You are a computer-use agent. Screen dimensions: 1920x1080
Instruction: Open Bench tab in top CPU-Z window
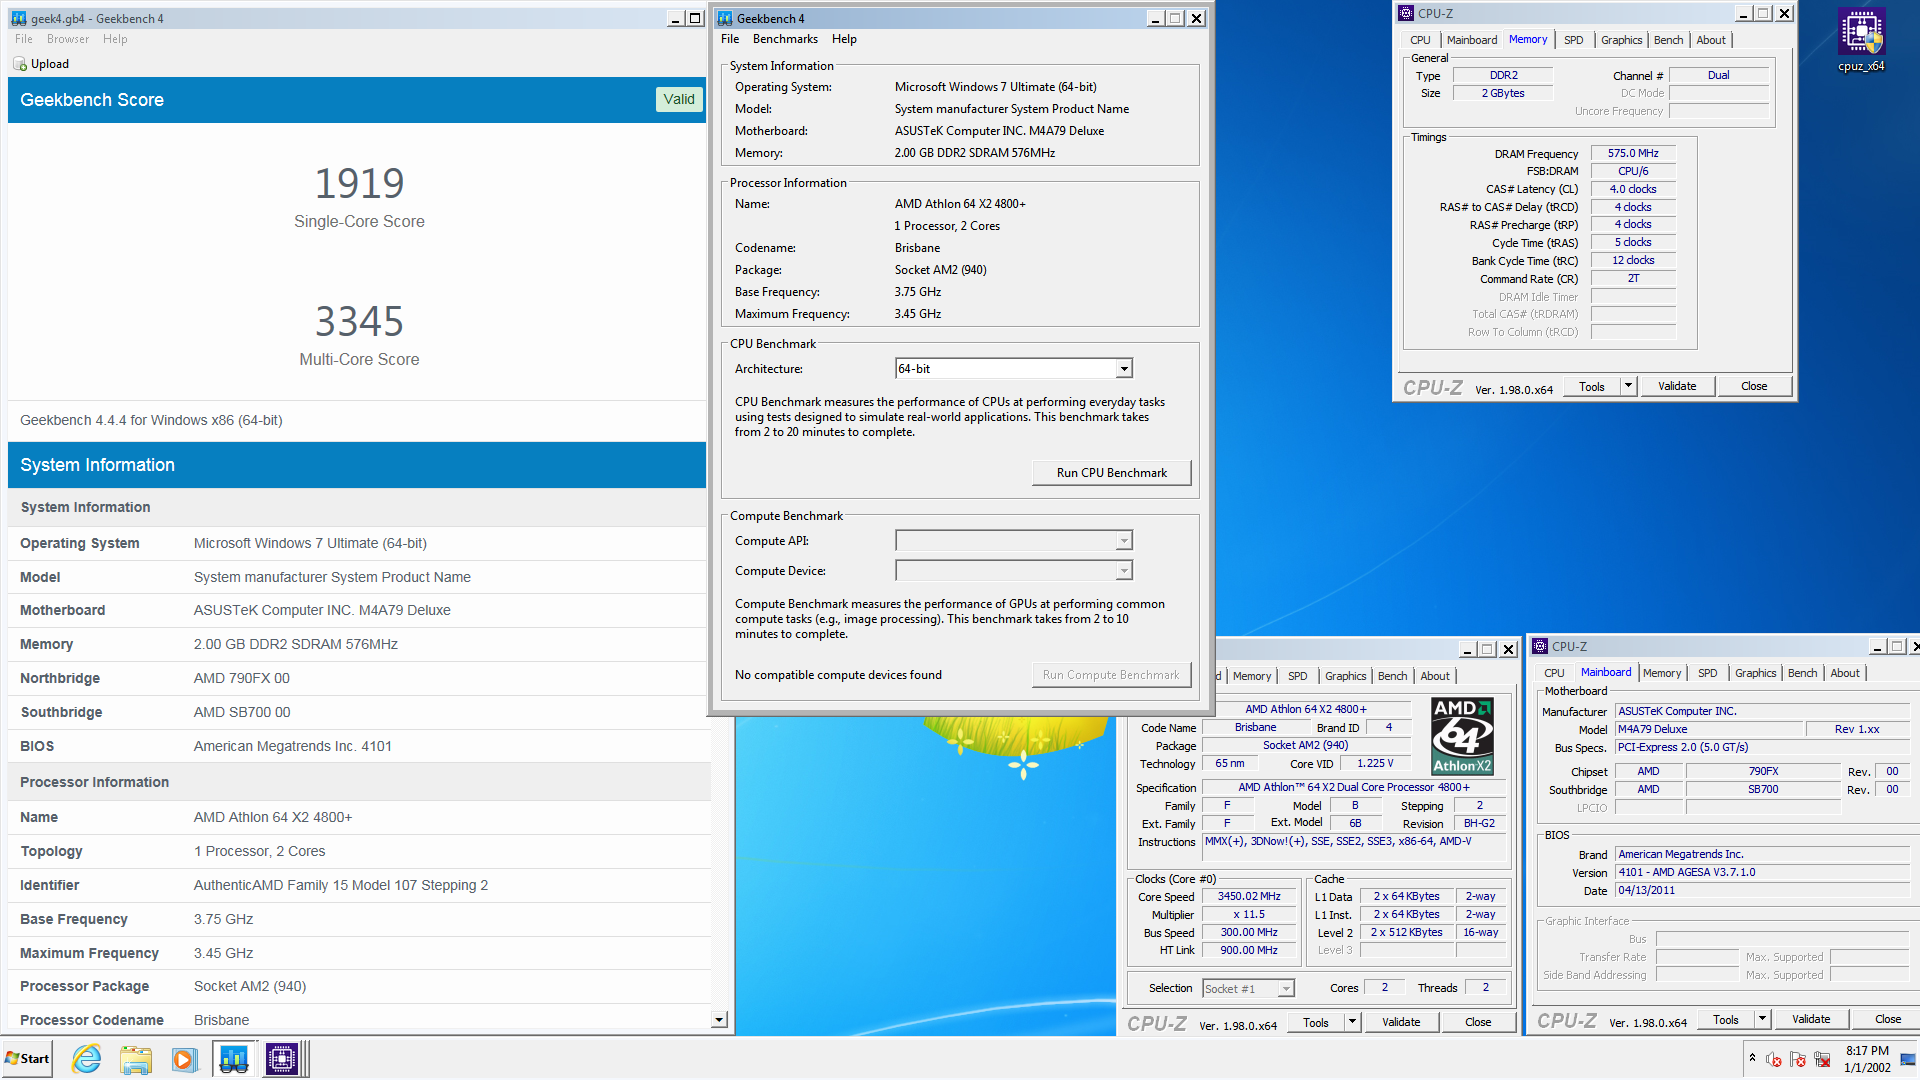click(x=1668, y=40)
